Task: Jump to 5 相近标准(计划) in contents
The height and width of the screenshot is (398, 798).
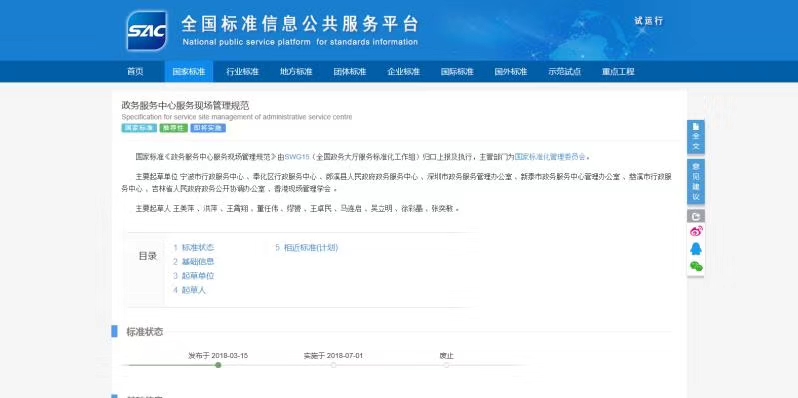Action: pyautogui.click(x=306, y=248)
